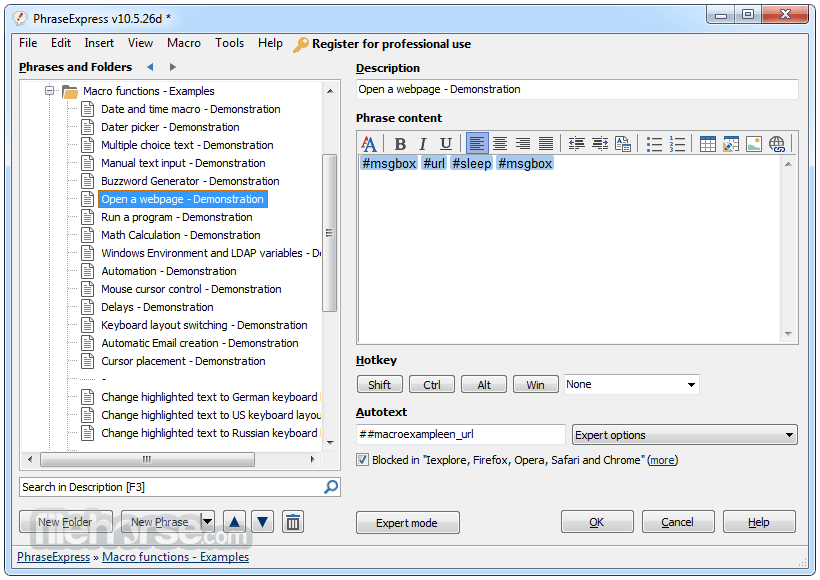This screenshot has height=580, width=820.
Task: Center-align the phrase text
Action: [500, 144]
